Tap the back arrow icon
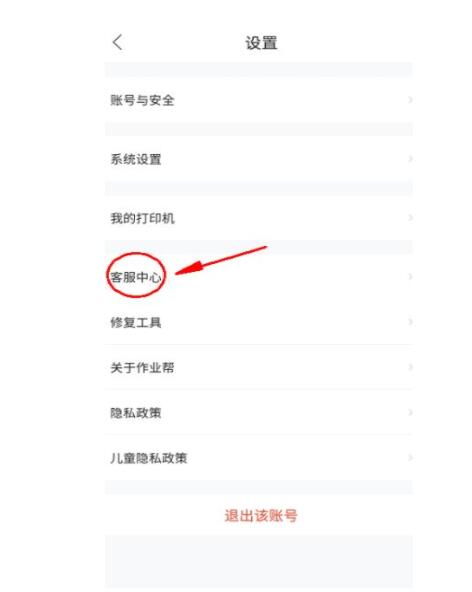The width and height of the screenshot is (472, 592). (x=117, y=42)
